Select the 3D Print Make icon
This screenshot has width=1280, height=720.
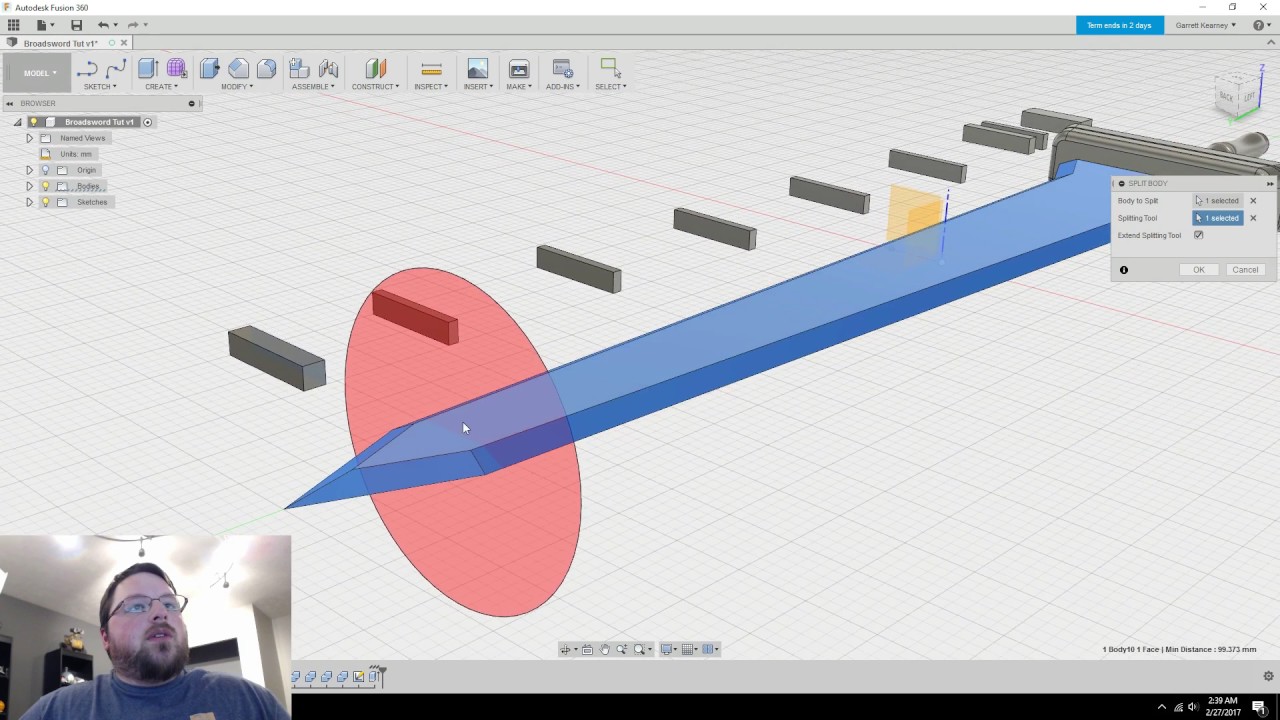[518, 68]
